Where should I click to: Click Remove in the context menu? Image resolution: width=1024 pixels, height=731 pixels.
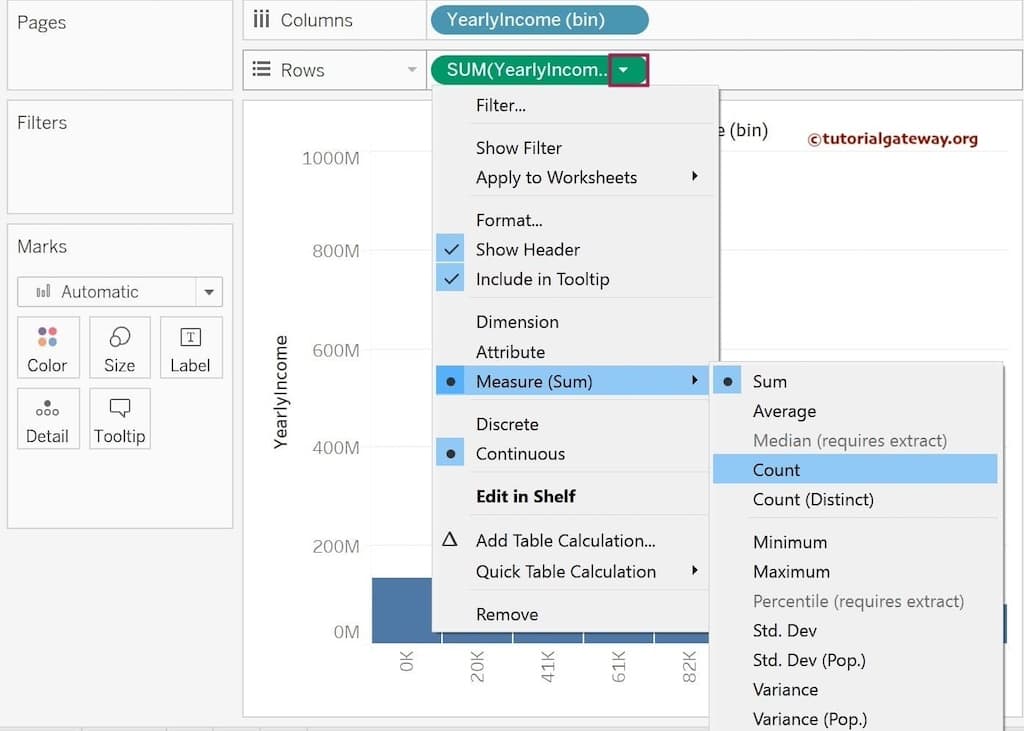click(507, 614)
